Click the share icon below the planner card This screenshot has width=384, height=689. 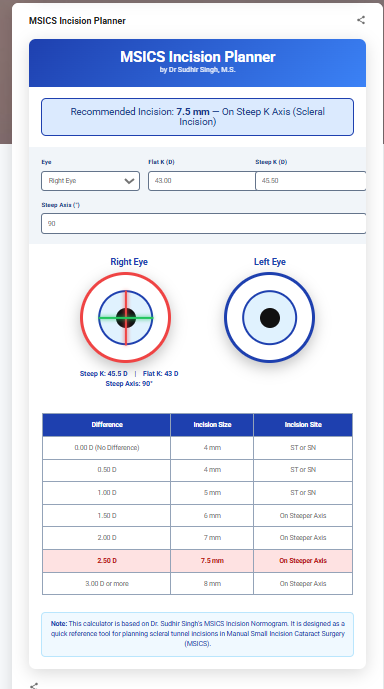34,685
